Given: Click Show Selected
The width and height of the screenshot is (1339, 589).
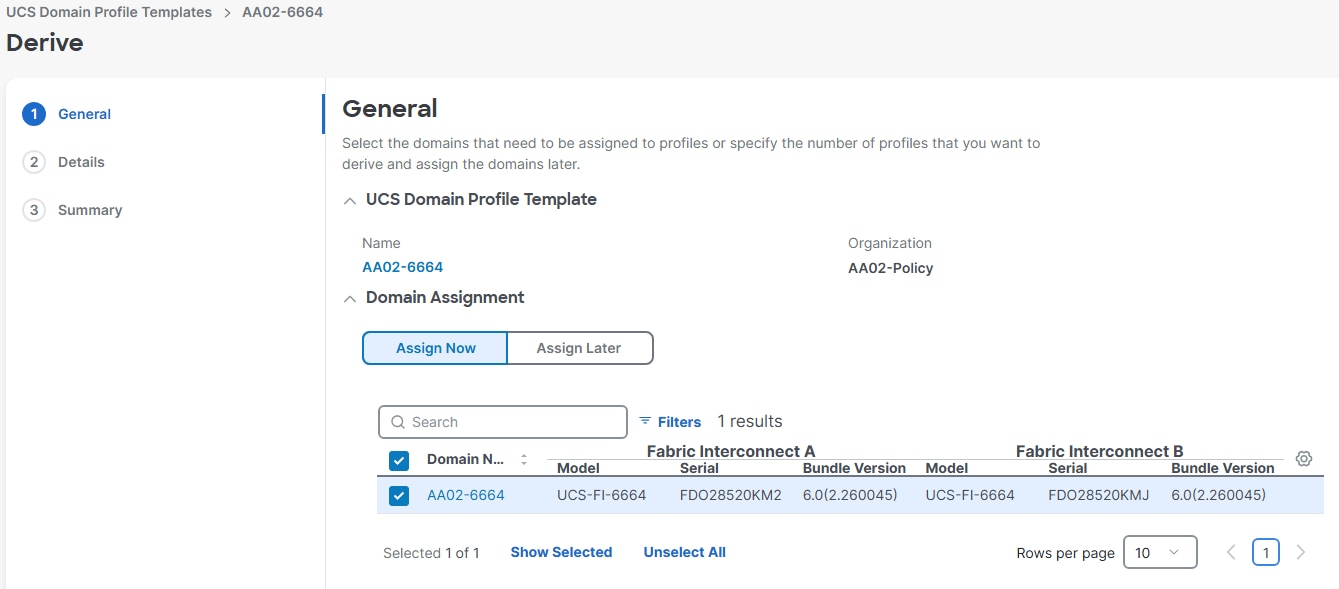Looking at the screenshot, I should coord(561,552).
